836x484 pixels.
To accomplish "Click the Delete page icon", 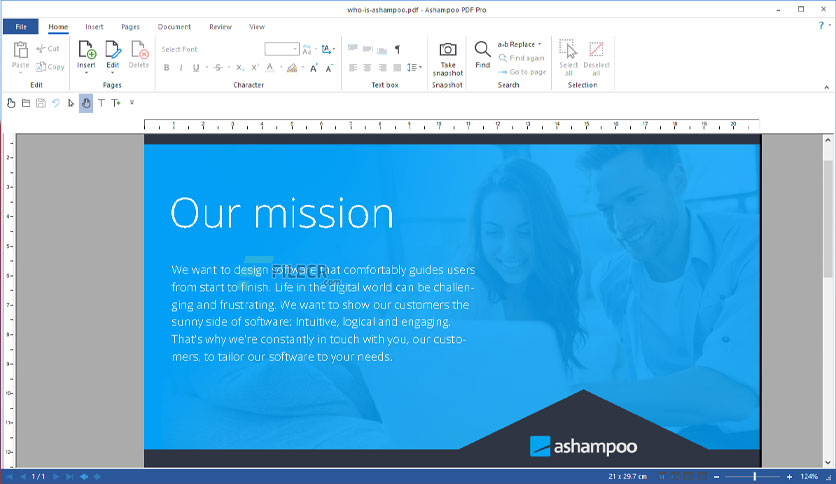I will (139, 50).
